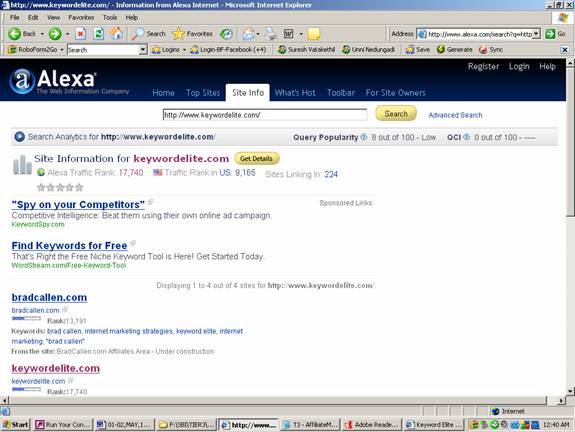Click the Query Popularity help icon
Screen dimensions: 575x432
363,137
